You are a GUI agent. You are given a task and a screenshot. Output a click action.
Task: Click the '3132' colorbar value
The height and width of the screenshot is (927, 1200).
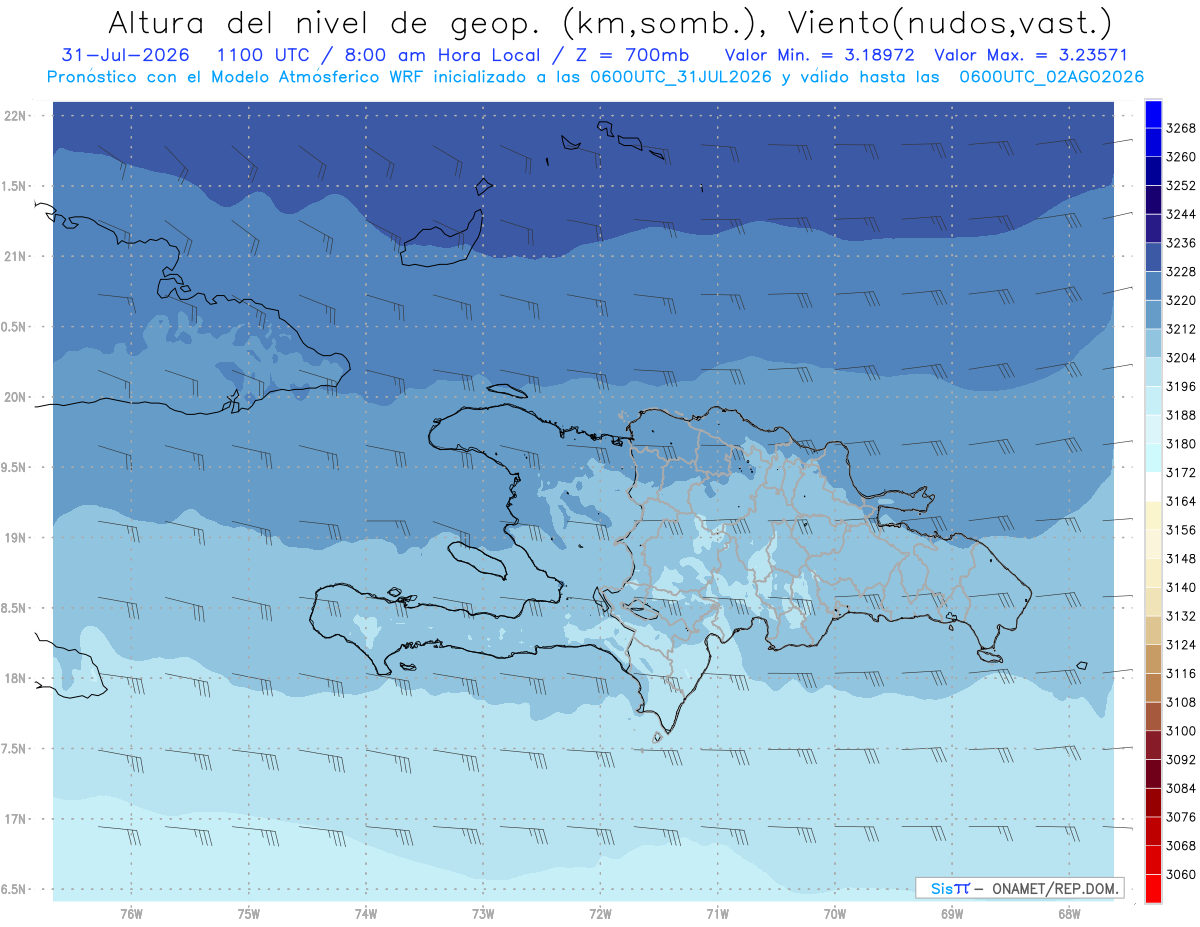tap(1181, 615)
